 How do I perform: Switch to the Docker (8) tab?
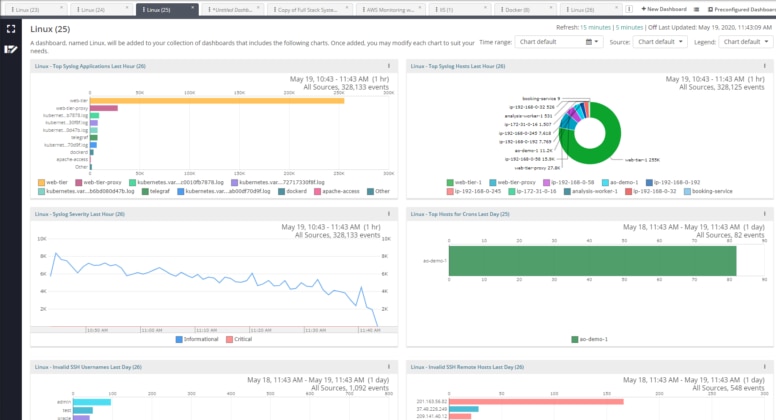tap(519, 8)
